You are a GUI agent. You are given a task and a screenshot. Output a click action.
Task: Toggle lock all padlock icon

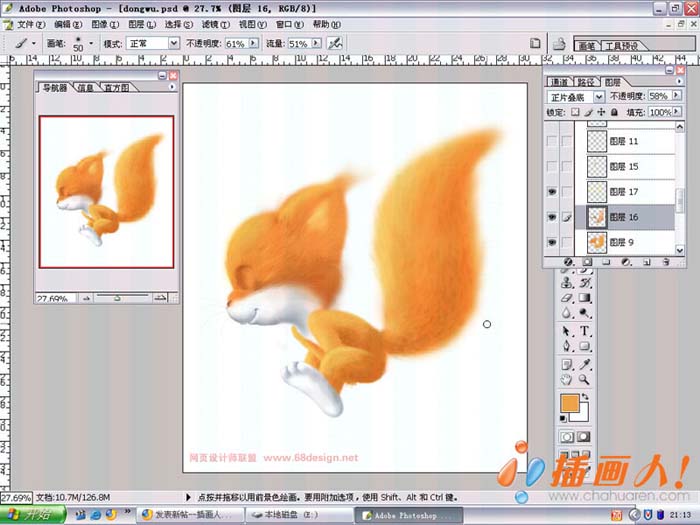point(615,112)
